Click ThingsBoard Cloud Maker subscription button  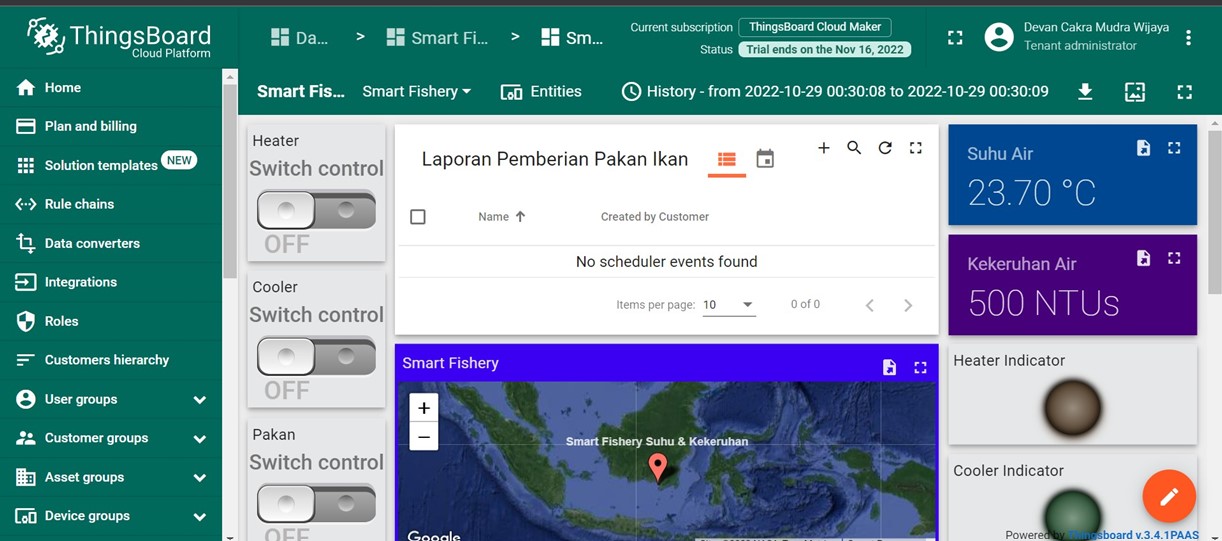point(815,27)
